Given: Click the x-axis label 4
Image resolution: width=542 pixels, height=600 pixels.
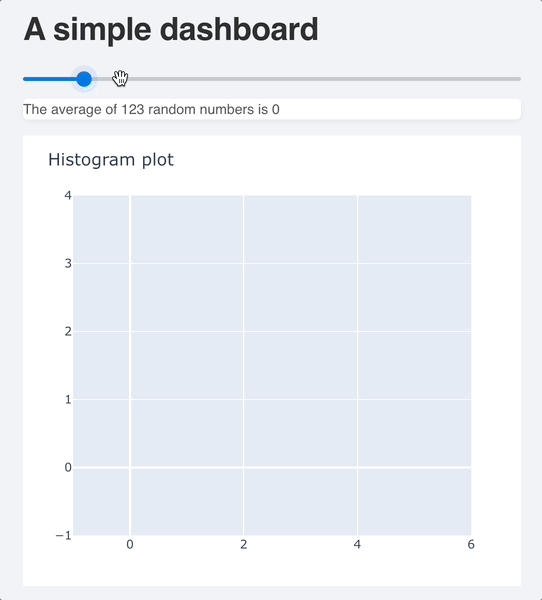Looking at the screenshot, I should coord(357,545).
